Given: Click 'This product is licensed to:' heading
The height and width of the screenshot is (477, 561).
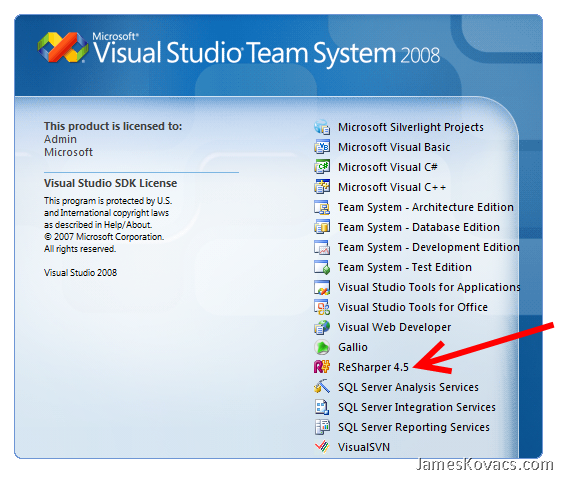Looking at the screenshot, I should pos(113,126).
